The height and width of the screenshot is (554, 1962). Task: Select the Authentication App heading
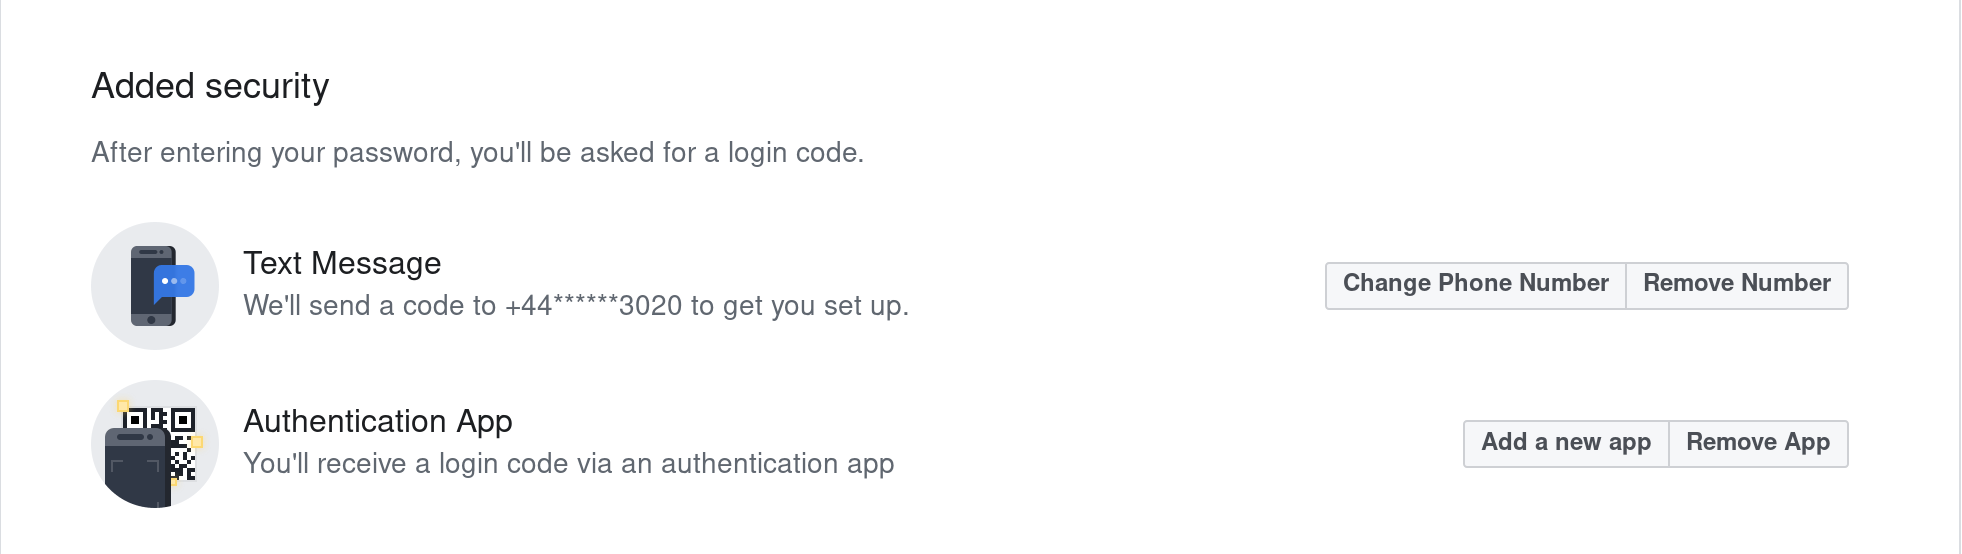(x=378, y=421)
